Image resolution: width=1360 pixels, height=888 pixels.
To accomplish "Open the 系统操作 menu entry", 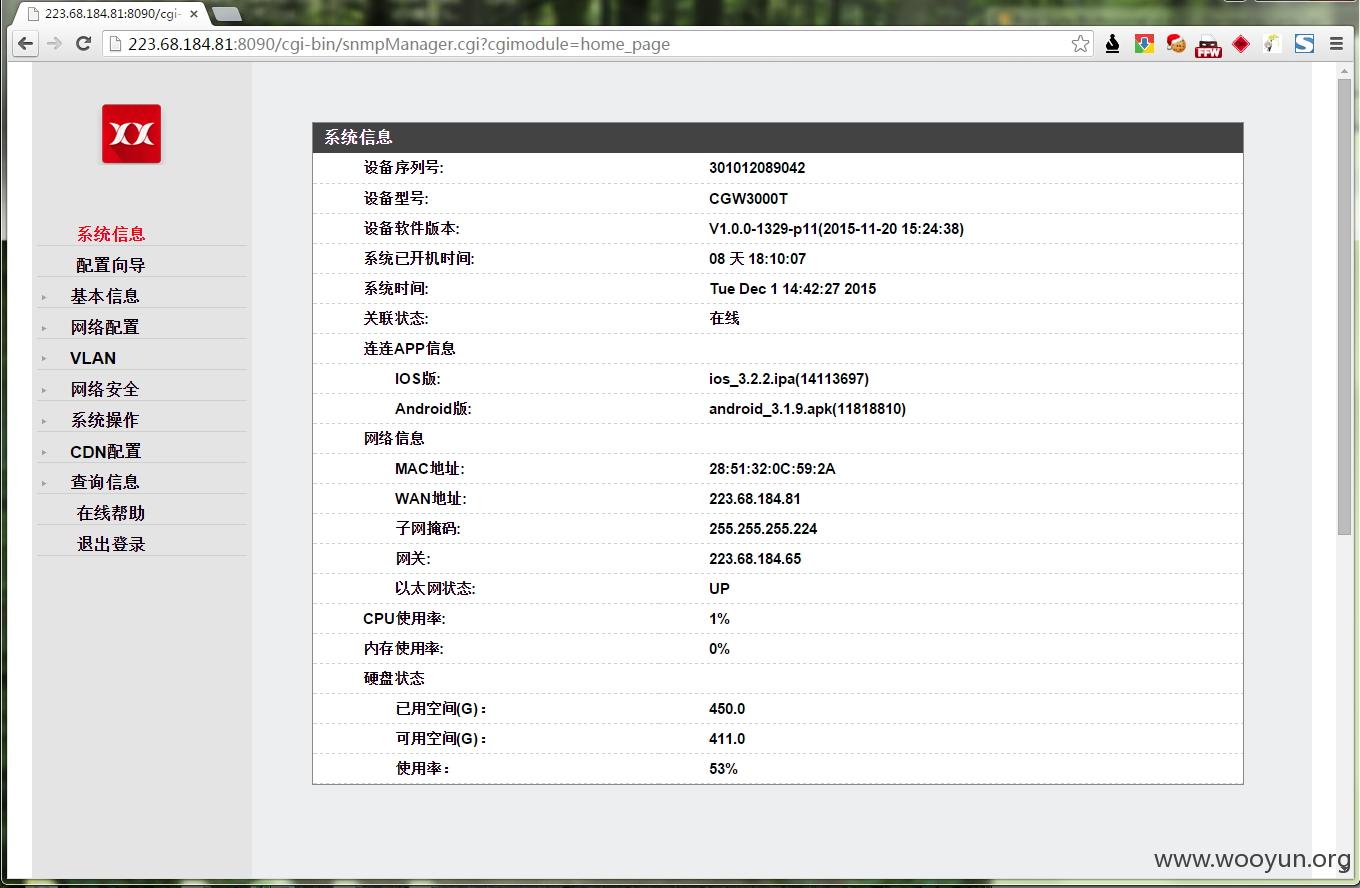I will point(105,420).
